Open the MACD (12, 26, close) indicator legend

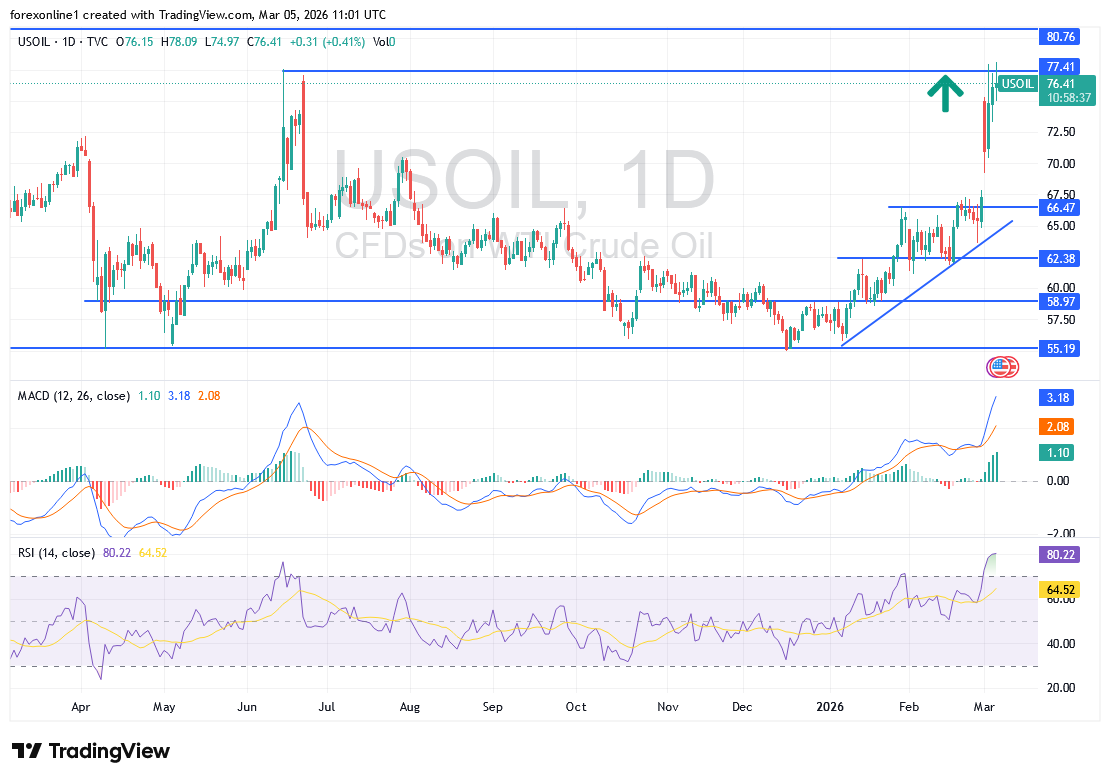(x=73, y=396)
